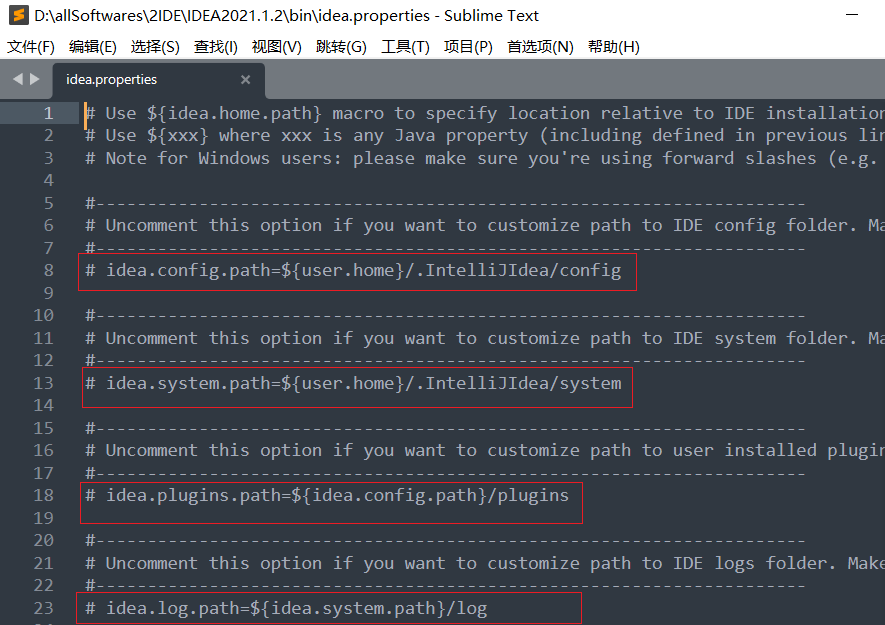Click line number 1 in gutter
The width and height of the screenshot is (885, 625).
[49, 113]
